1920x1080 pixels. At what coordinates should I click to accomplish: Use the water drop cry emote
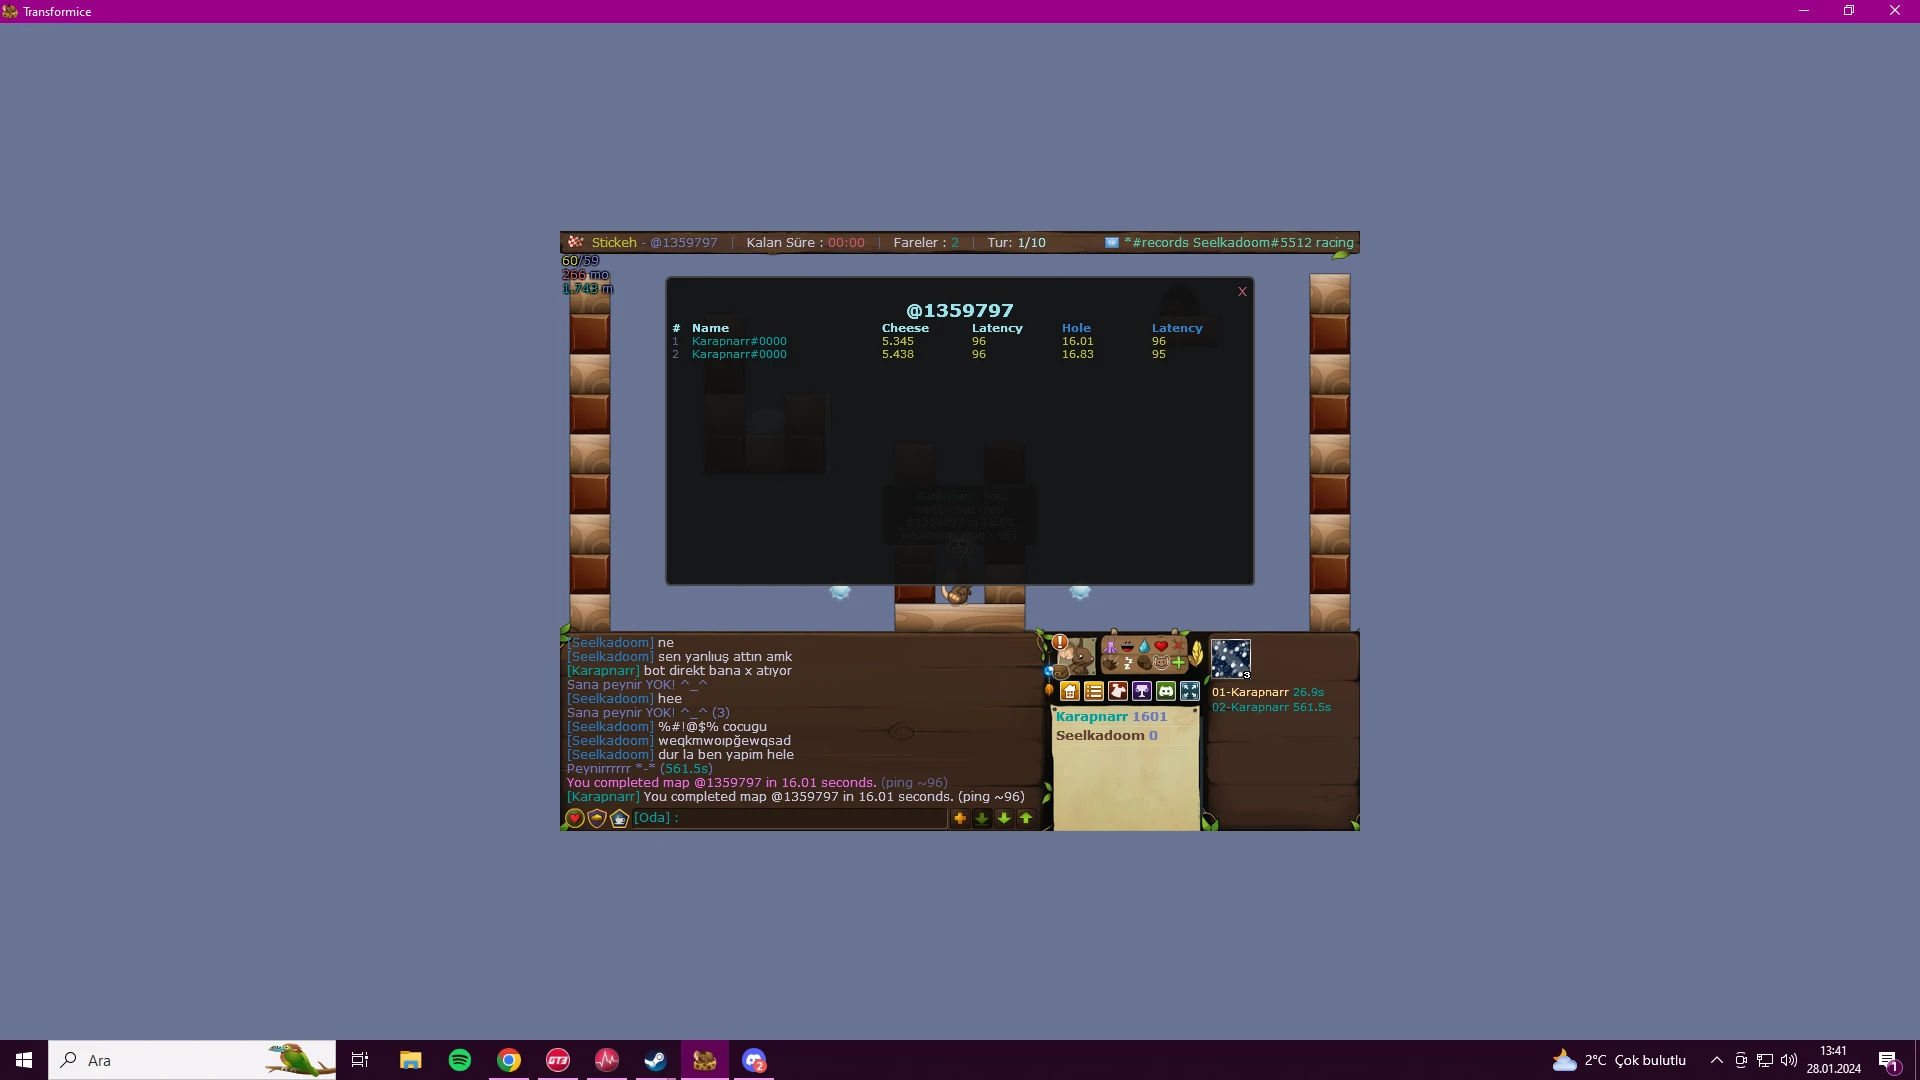[x=1144, y=646]
